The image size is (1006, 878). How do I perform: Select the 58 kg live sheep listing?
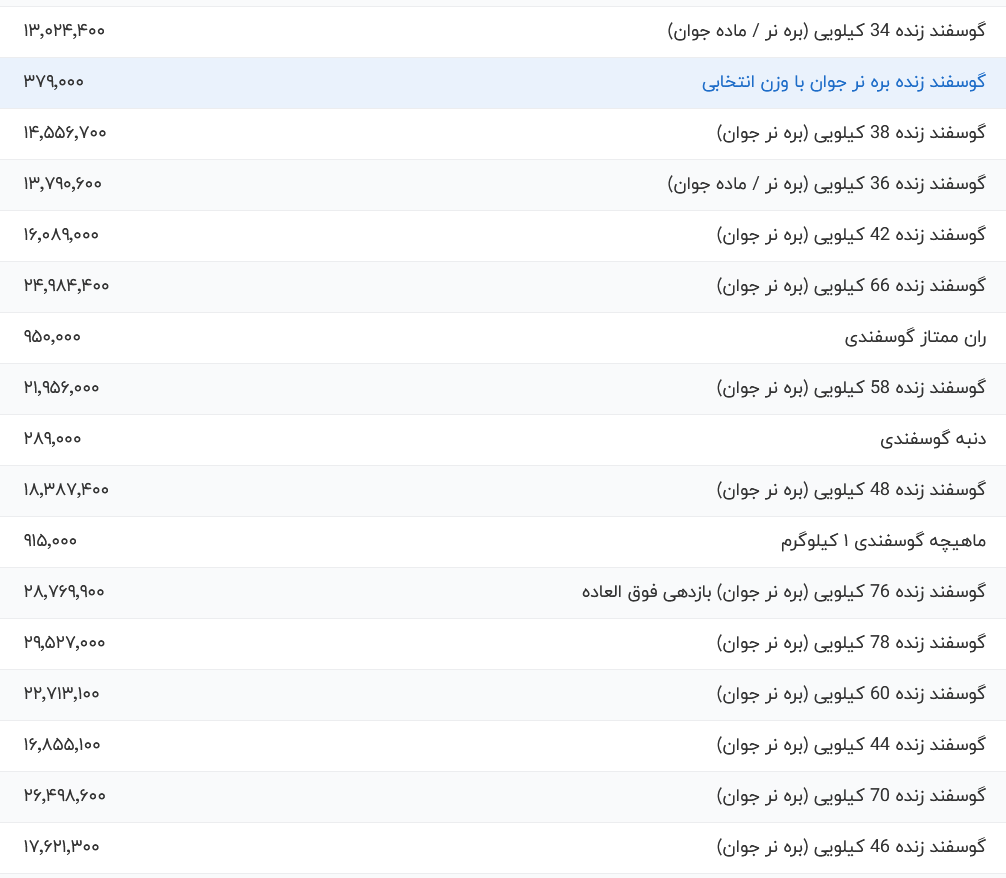[x=851, y=388]
